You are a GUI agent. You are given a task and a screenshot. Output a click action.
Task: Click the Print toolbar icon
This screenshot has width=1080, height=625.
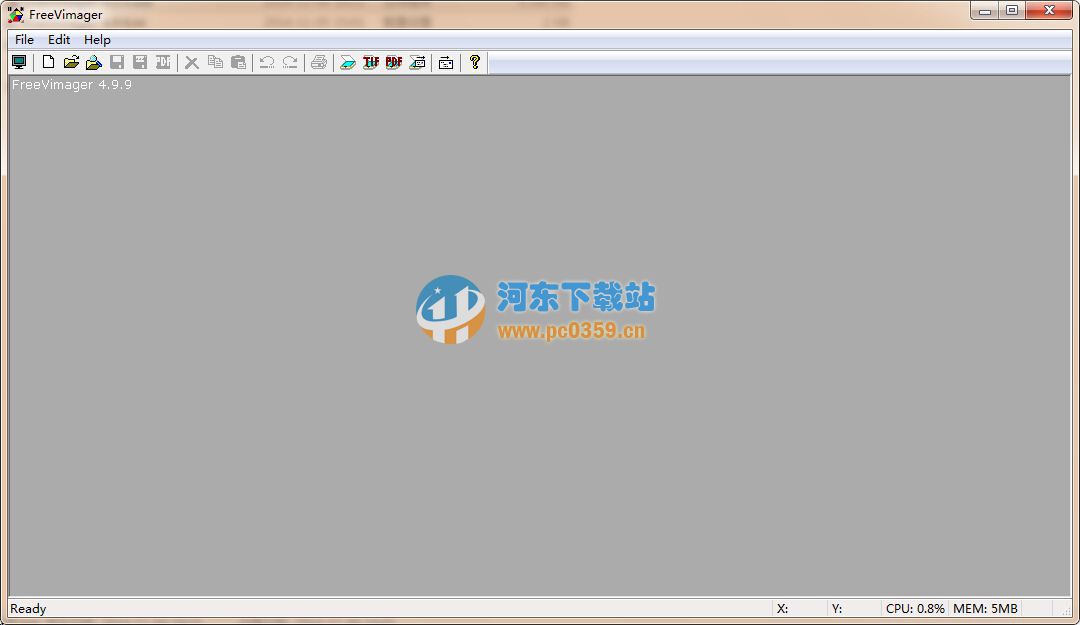tap(319, 62)
